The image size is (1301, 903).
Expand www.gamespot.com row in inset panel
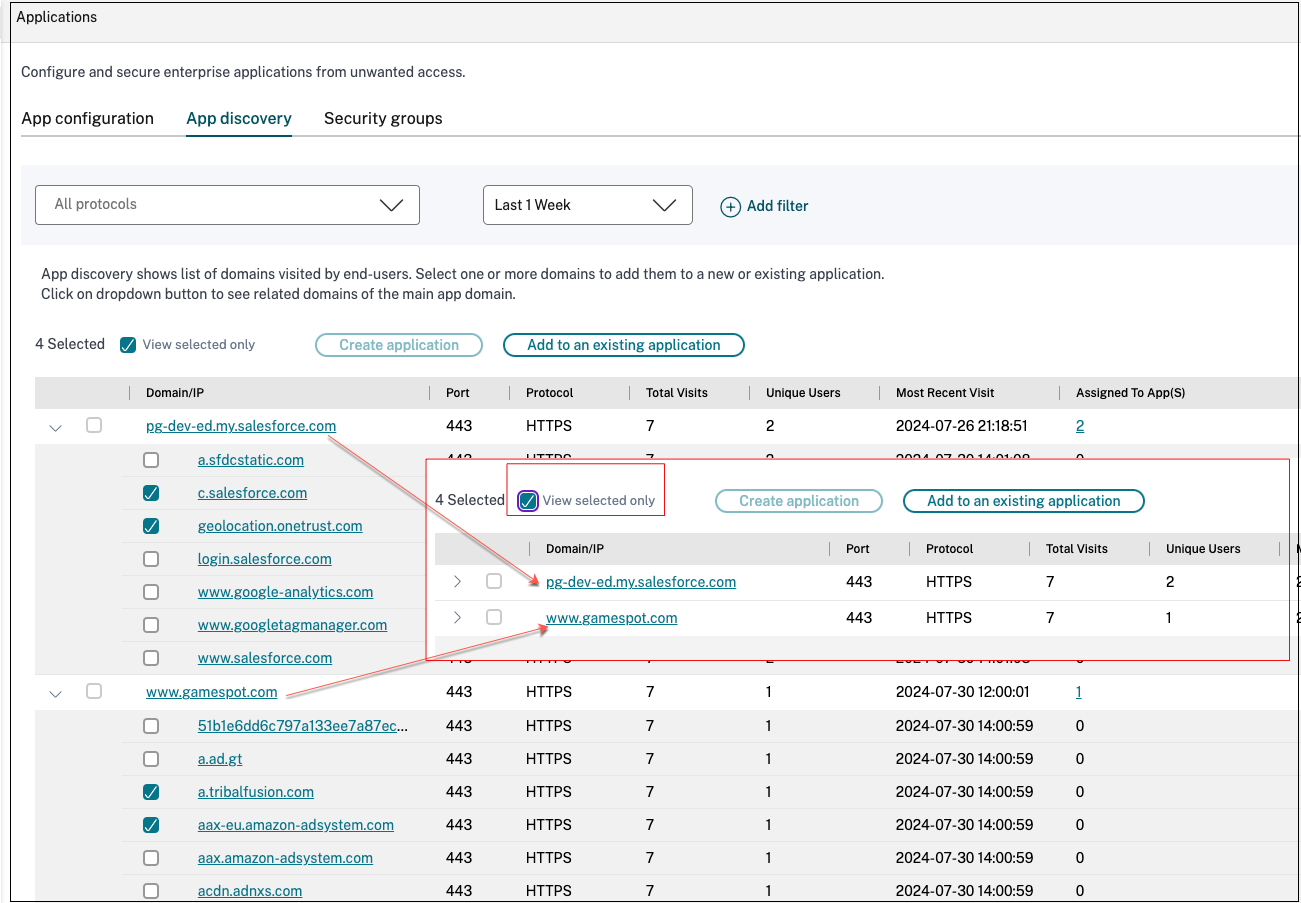tap(458, 617)
